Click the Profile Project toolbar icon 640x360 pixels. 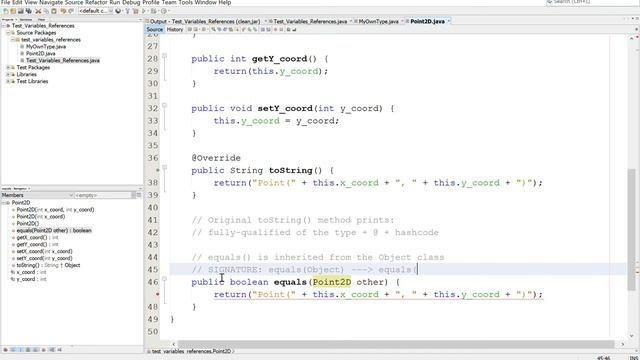(164, 11)
